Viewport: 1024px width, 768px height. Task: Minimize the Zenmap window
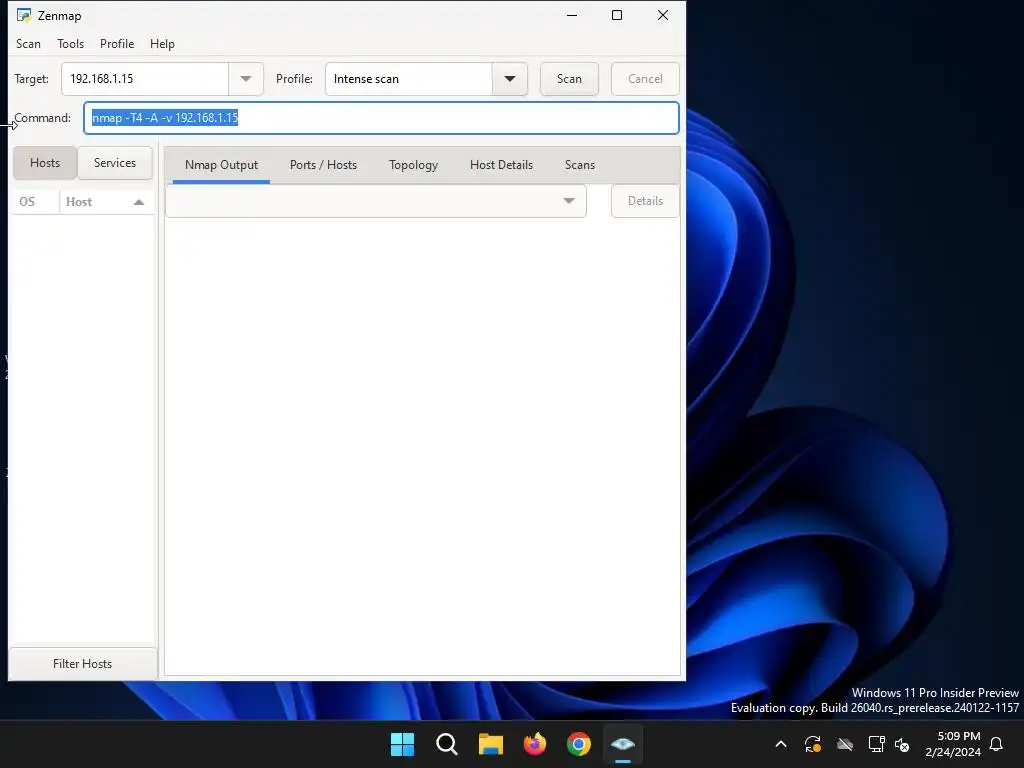[x=572, y=15]
